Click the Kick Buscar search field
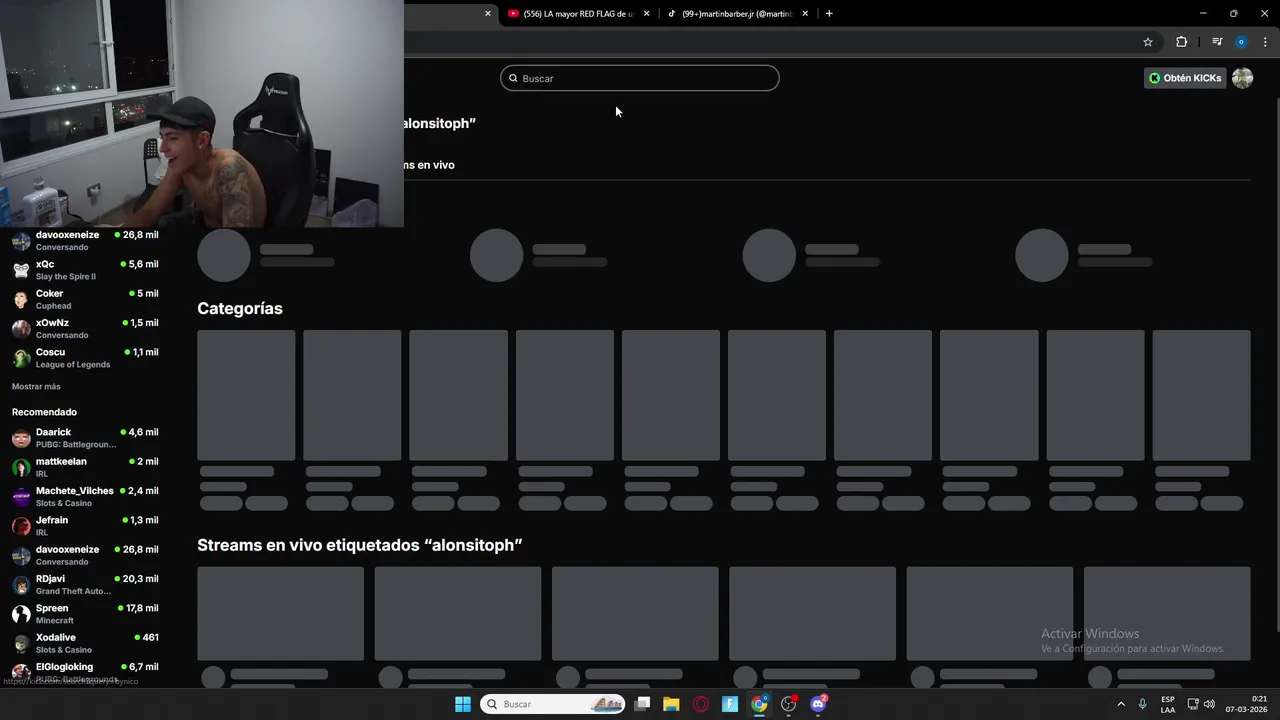Viewport: 1280px width, 720px height. [640, 78]
